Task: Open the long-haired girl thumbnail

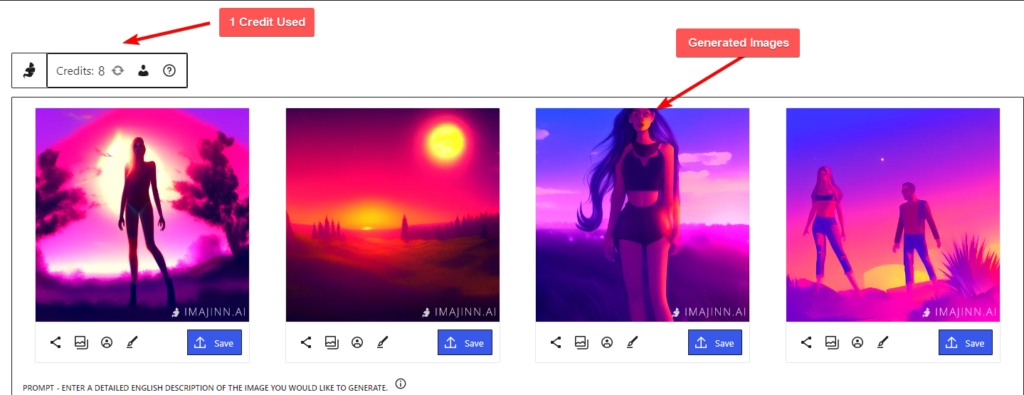Action: pos(643,215)
